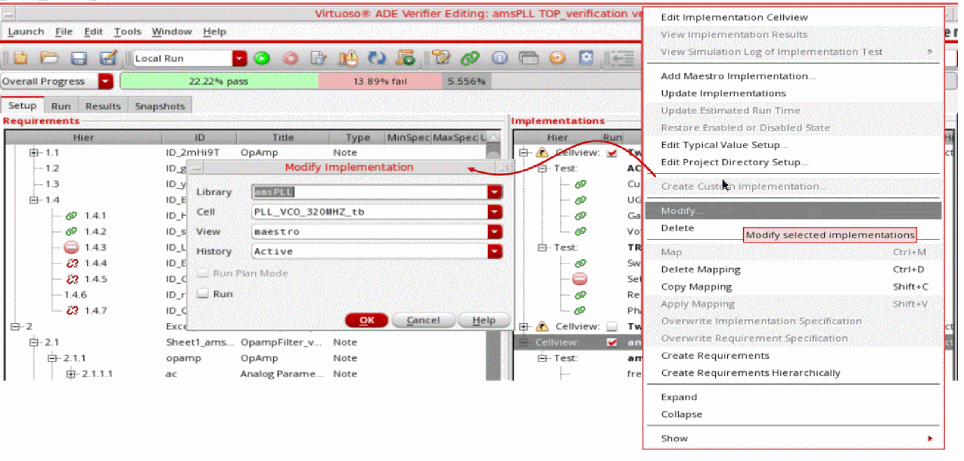Click the Requirements panel vertical scrollbar

(x=493, y=255)
